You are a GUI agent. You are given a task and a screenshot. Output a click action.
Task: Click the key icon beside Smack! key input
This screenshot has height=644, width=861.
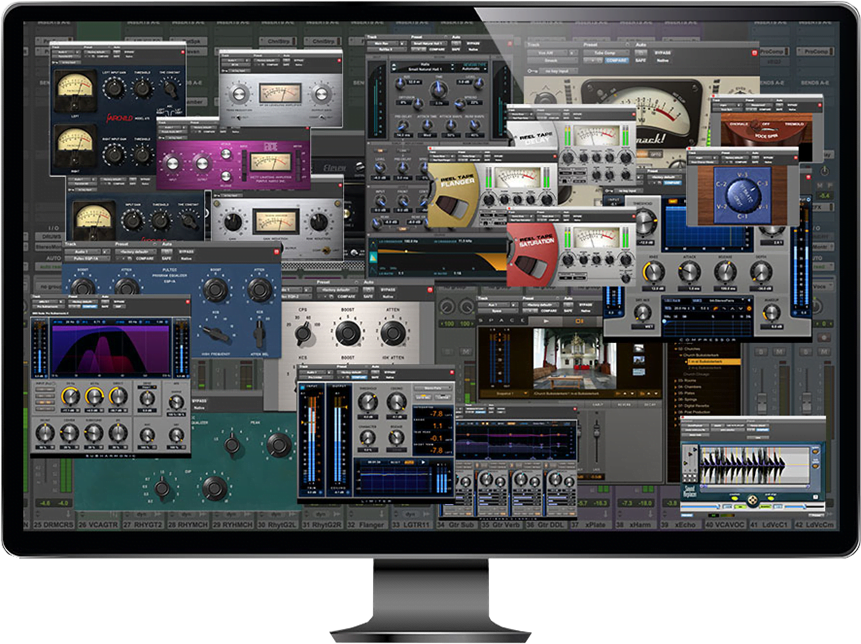click(x=532, y=71)
